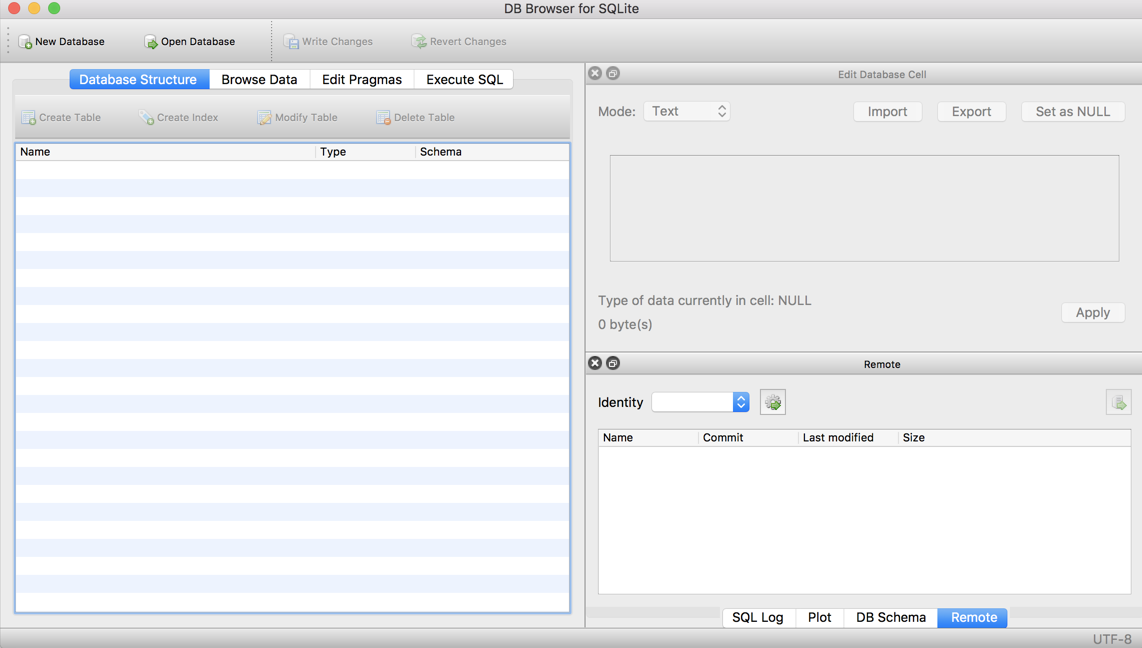Click Write Changes in the toolbar

click(330, 41)
